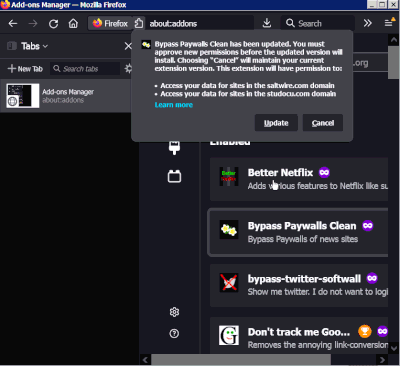Click Don't track me Google extension icon

229,335
